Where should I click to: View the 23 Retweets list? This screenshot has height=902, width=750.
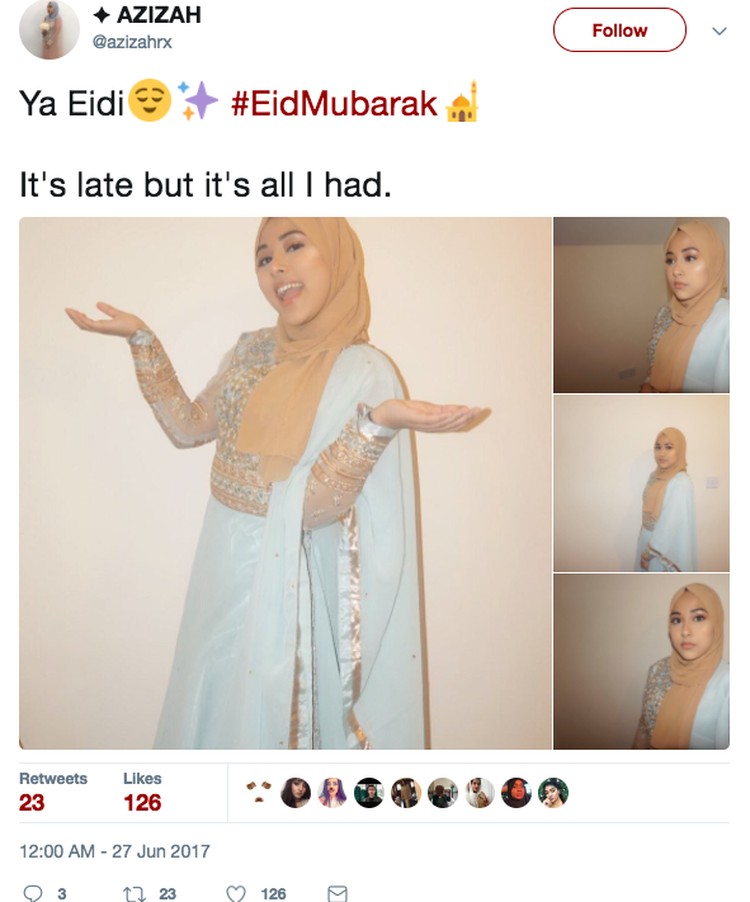[53, 793]
